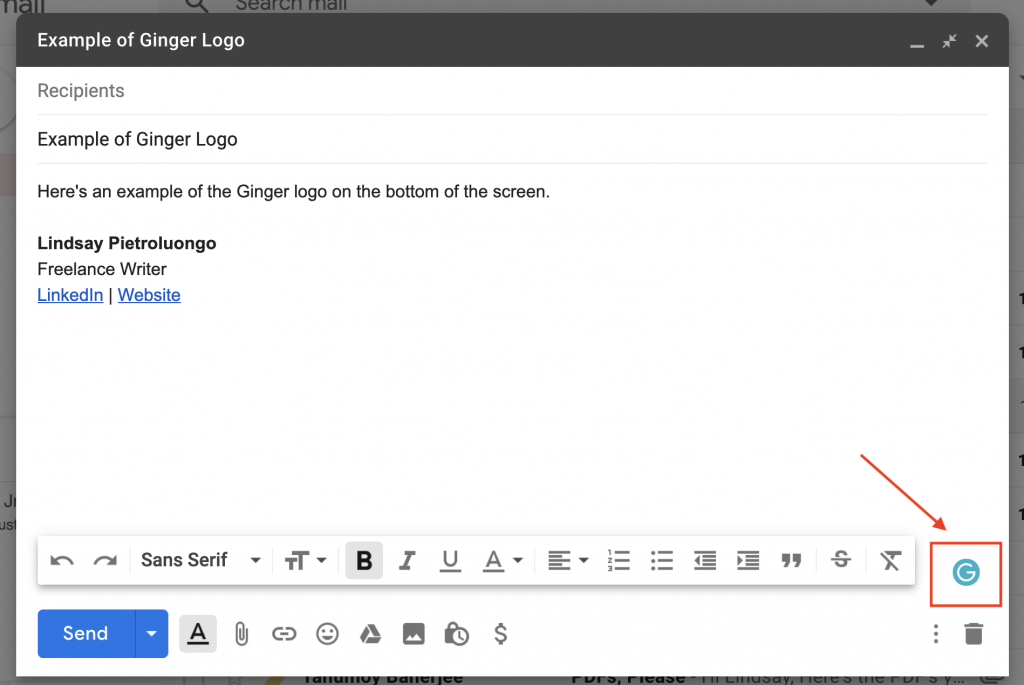Open the emoji picker
Screen dimensions: 1024x685
[327, 633]
